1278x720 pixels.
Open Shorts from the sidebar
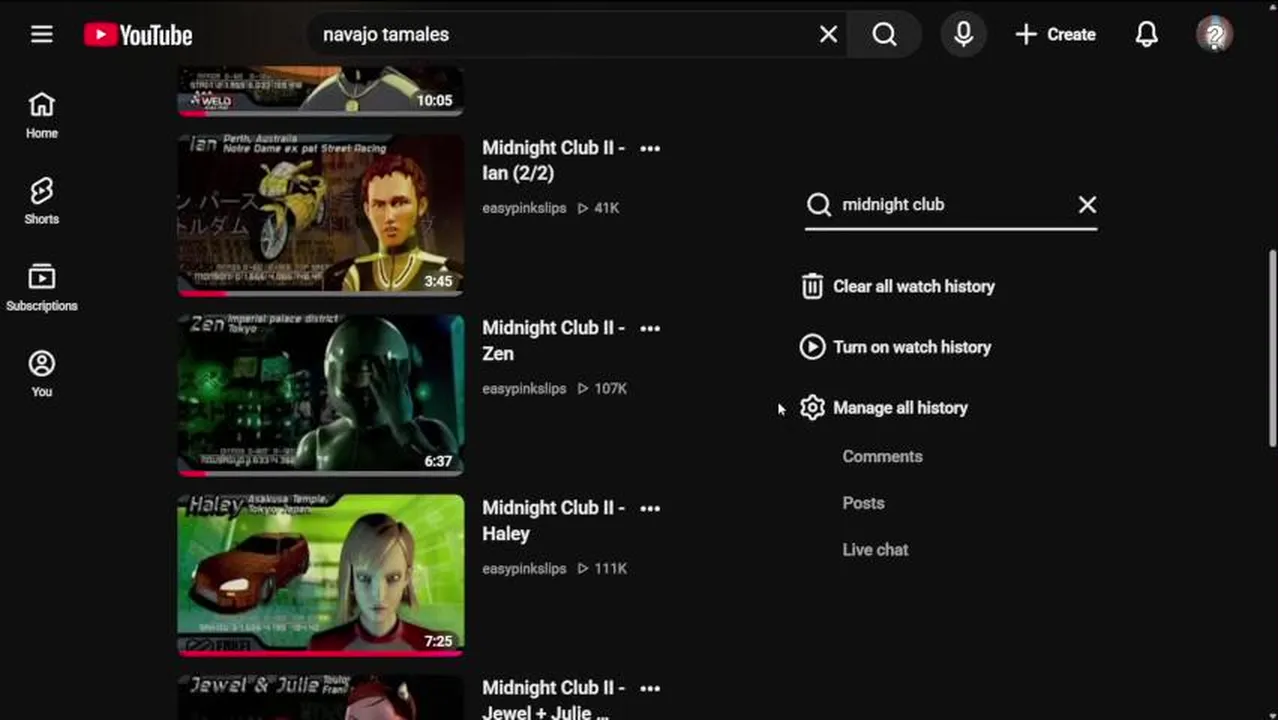[41, 201]
